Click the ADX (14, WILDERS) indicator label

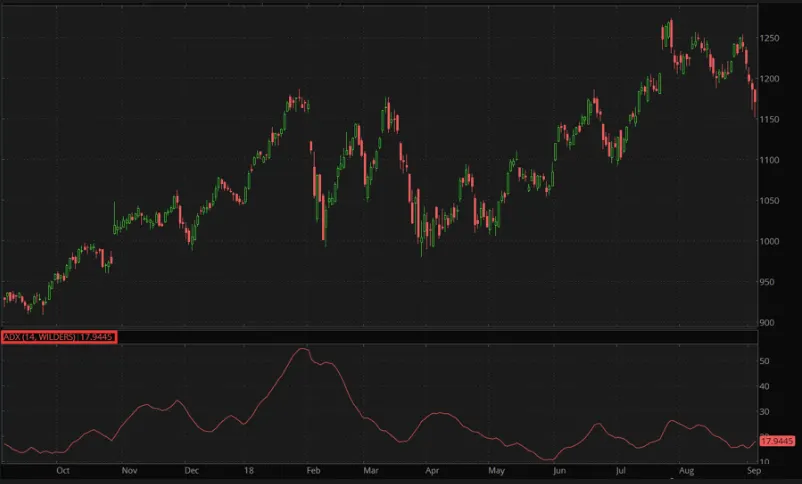(59, 337)
